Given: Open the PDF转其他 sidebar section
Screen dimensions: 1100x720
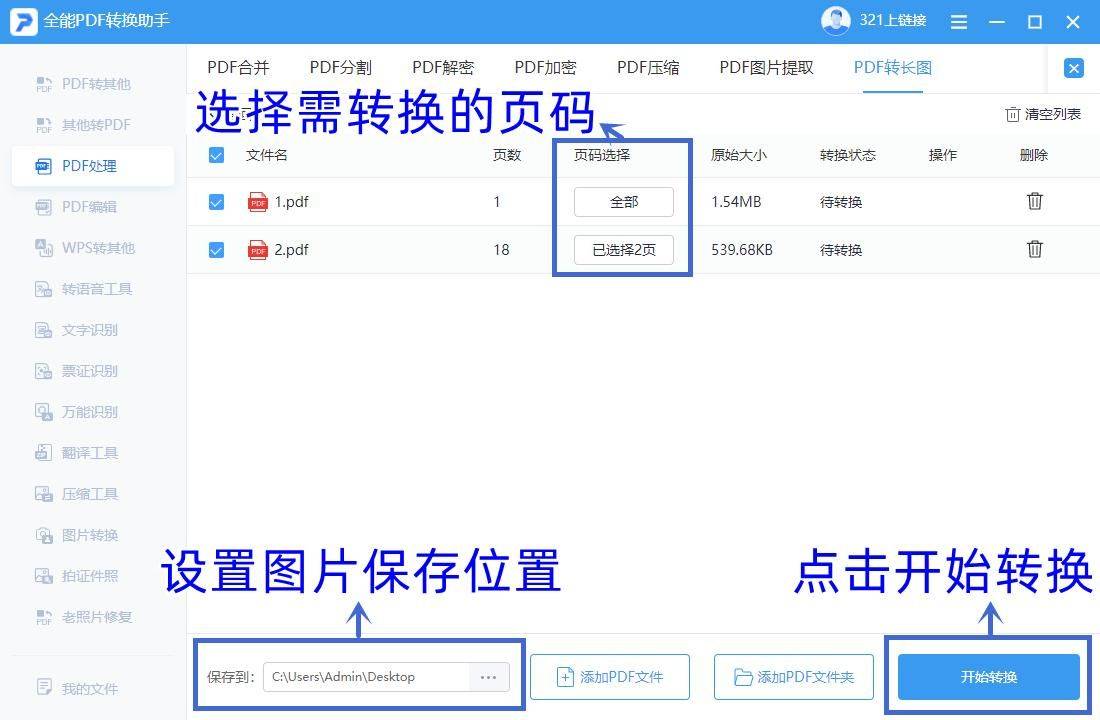Looking at the screenshot, I should tap(83, 84).
